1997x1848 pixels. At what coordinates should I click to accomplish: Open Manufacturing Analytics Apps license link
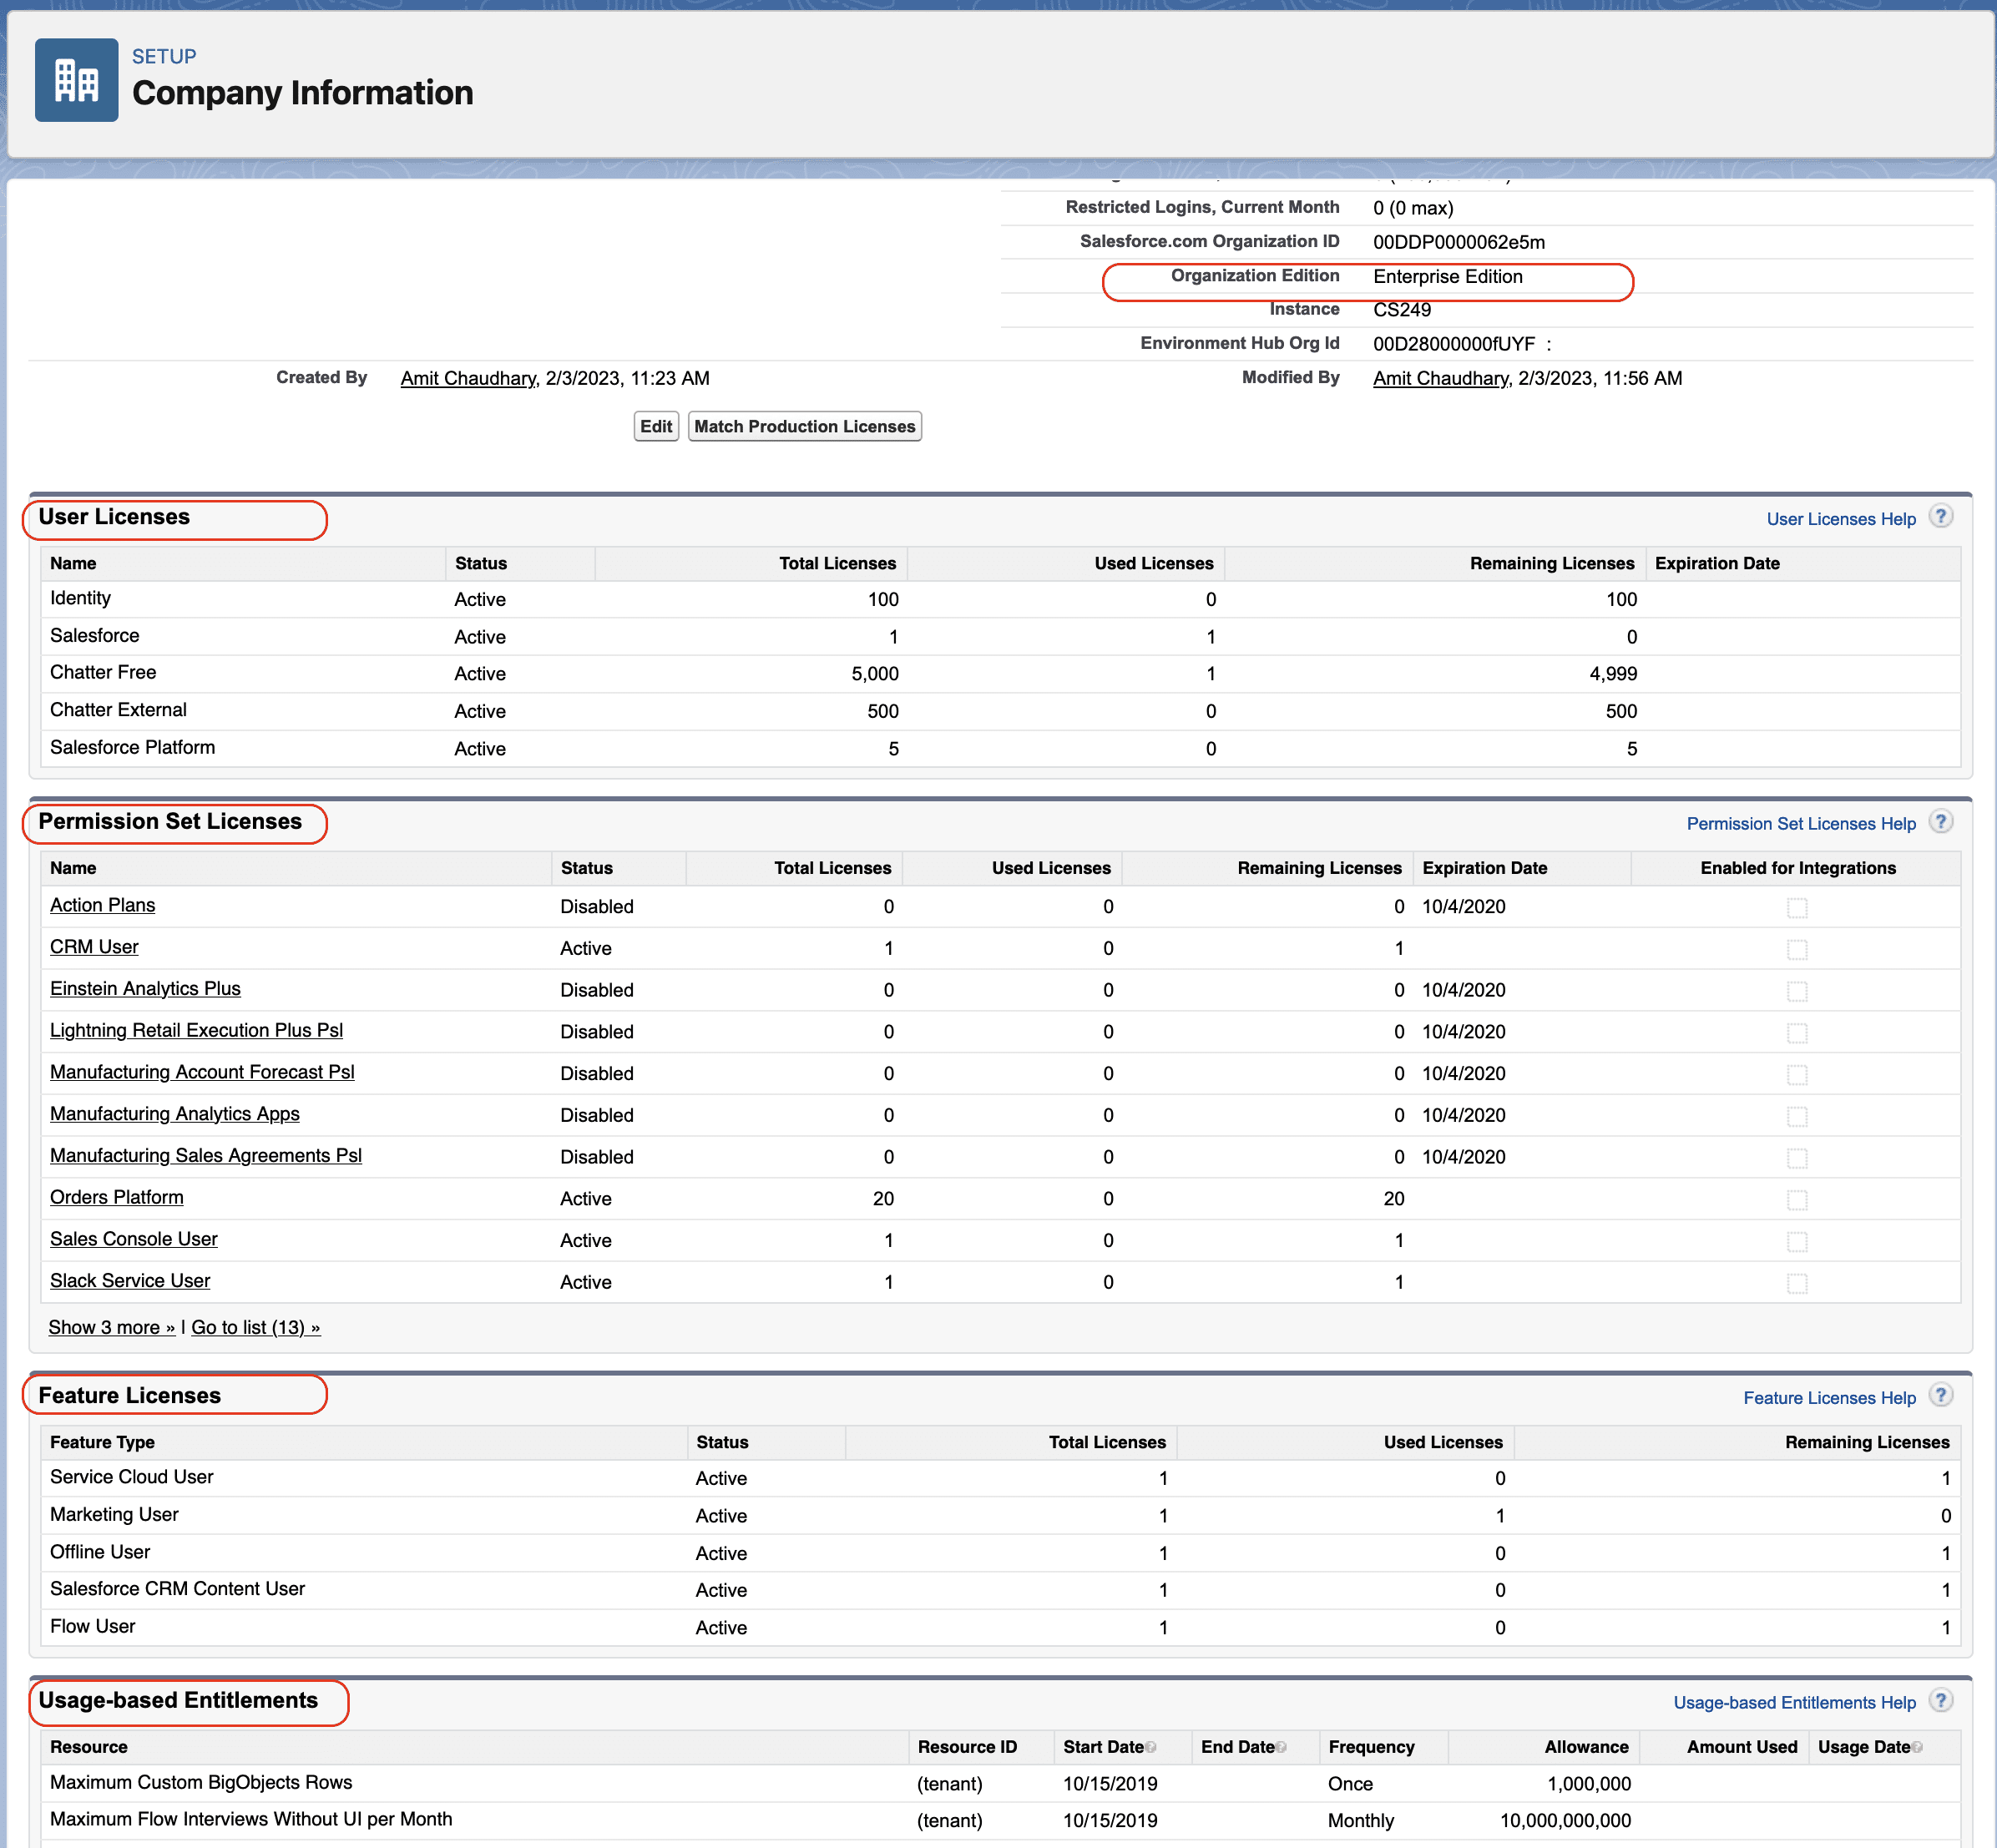click(174, 1113)
